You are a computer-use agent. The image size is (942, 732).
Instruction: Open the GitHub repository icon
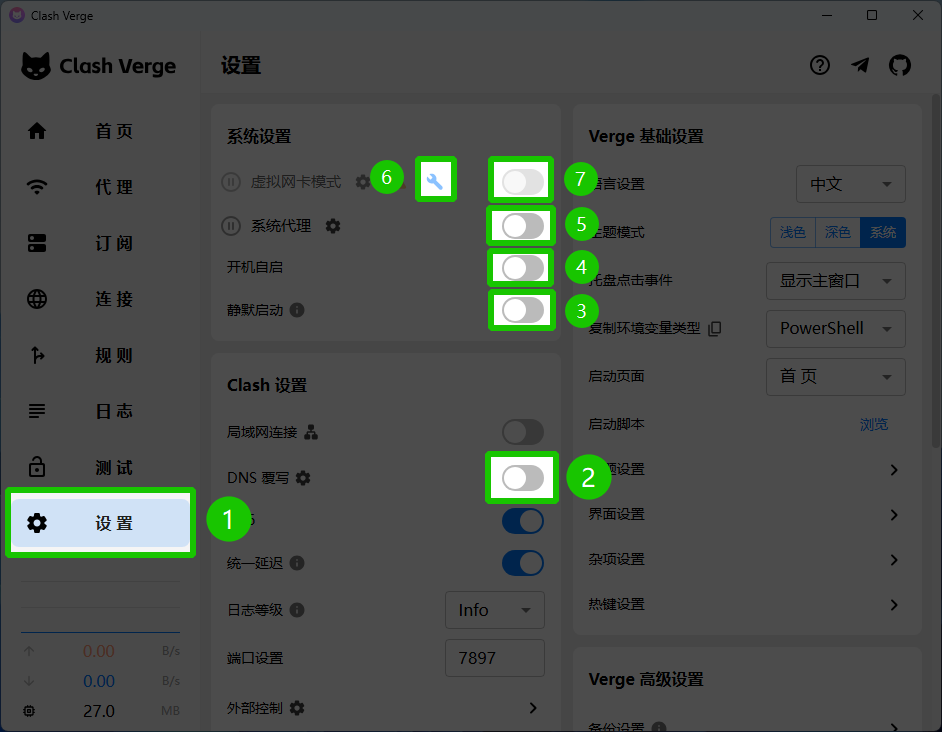tap(900, 65)
